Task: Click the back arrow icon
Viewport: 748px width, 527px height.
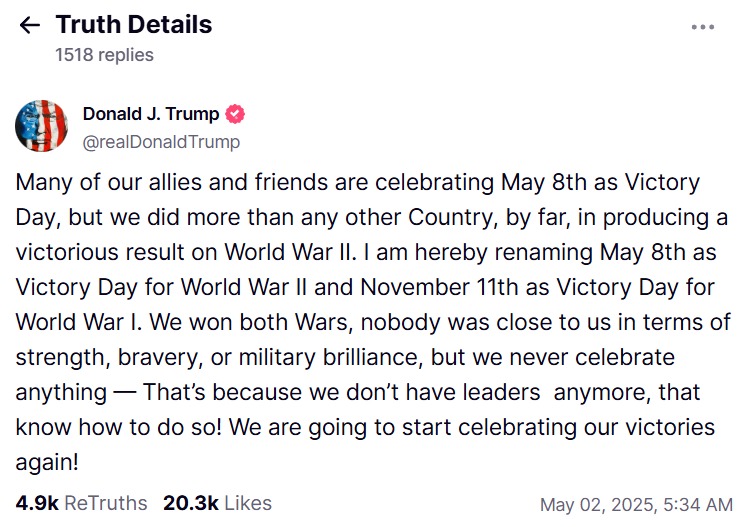Action: [x=30, y=25]
